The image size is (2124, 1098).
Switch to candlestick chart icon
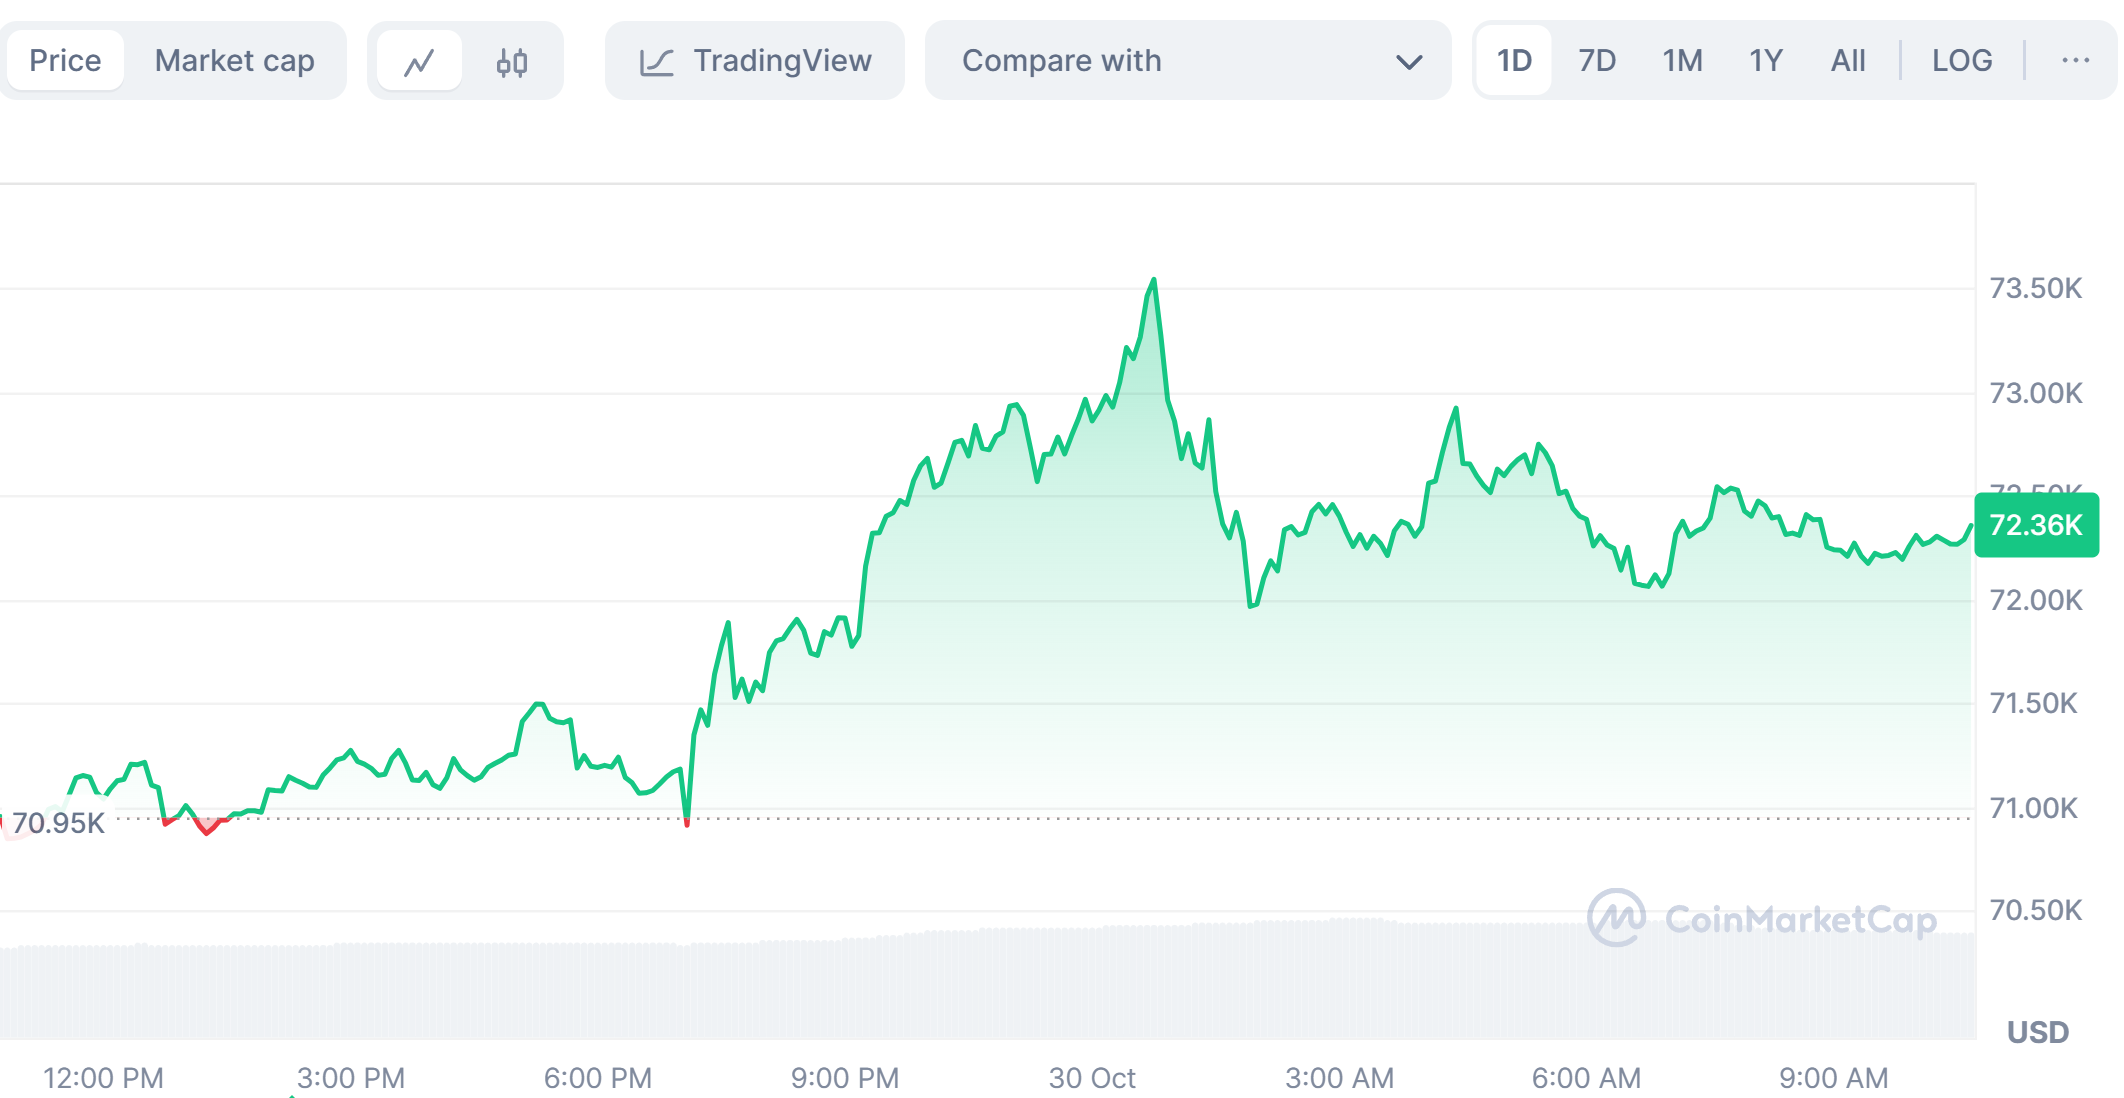click(x=511, y=62)
